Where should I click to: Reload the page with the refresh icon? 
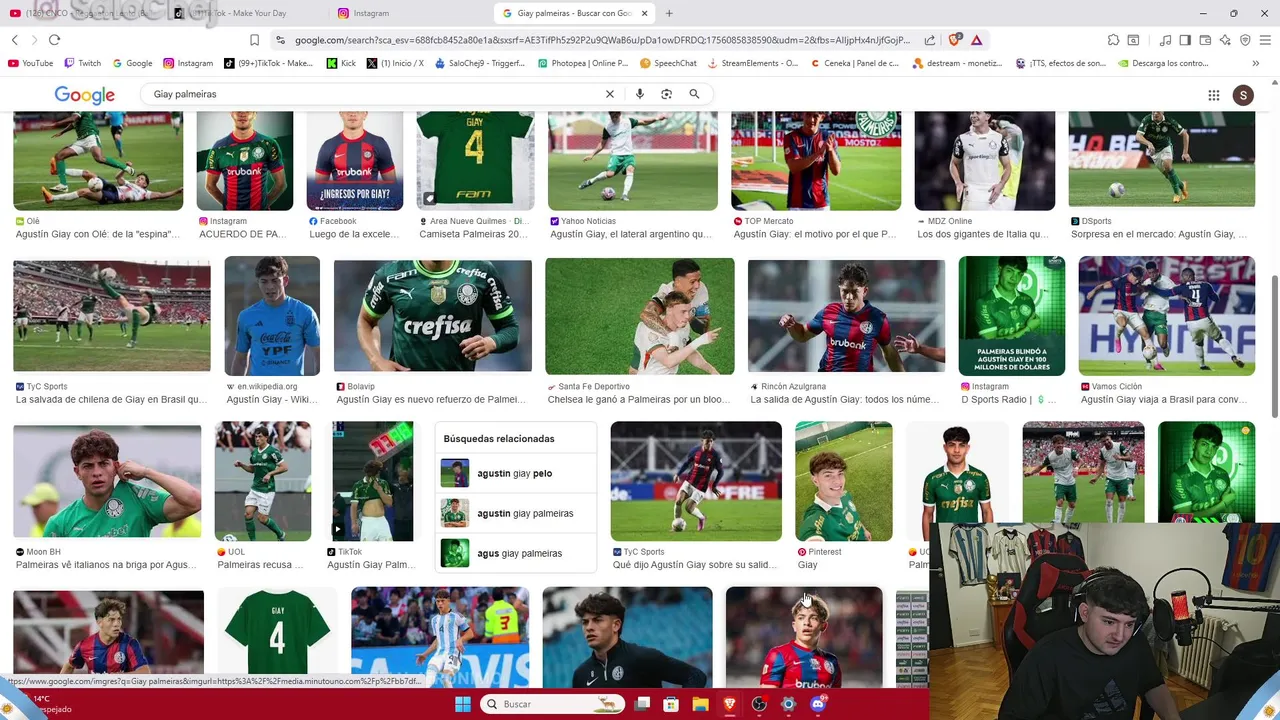pyautogui.click(x=54, y=40)
